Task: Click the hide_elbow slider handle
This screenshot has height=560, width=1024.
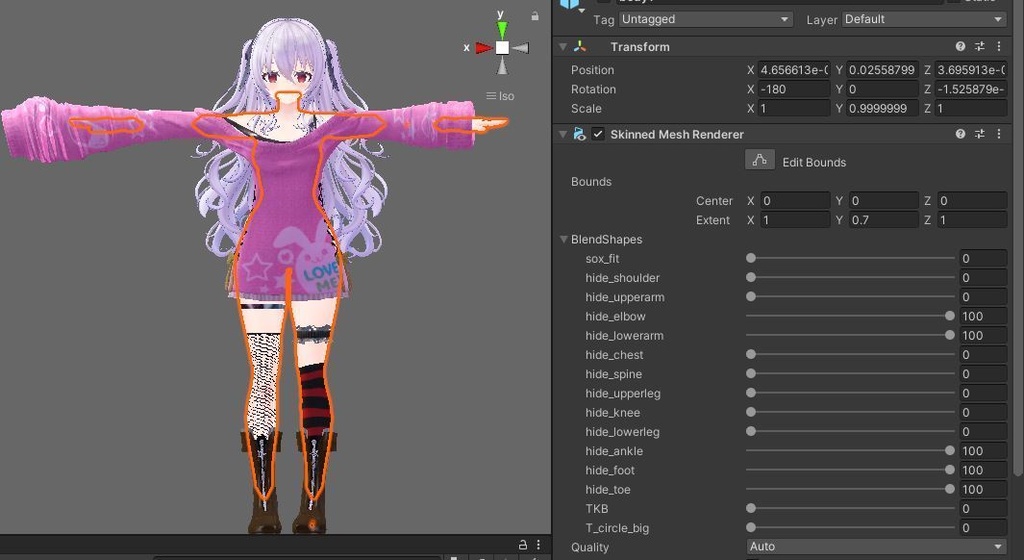Action: [949, 316]
